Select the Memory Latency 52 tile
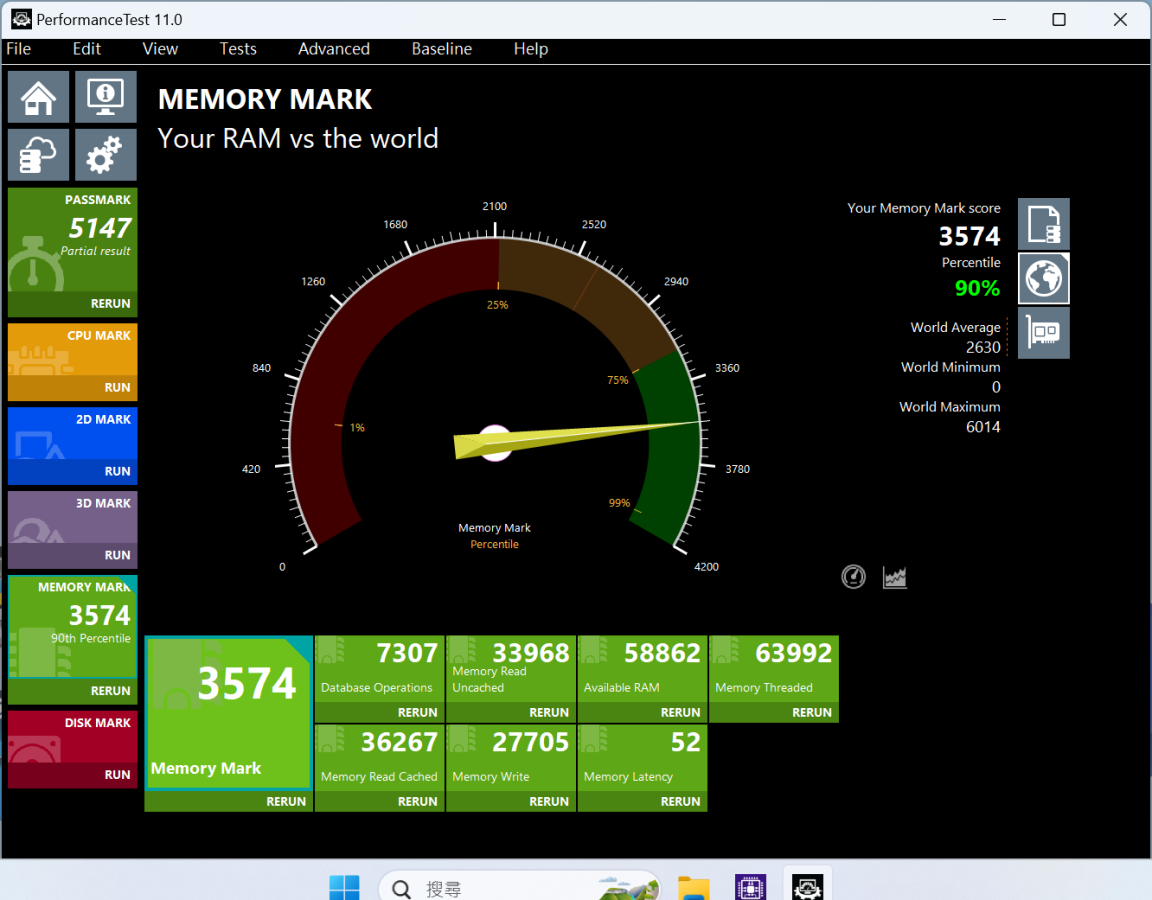The image size is (1152, 900). pyautogui.click(x=642, y=757)
